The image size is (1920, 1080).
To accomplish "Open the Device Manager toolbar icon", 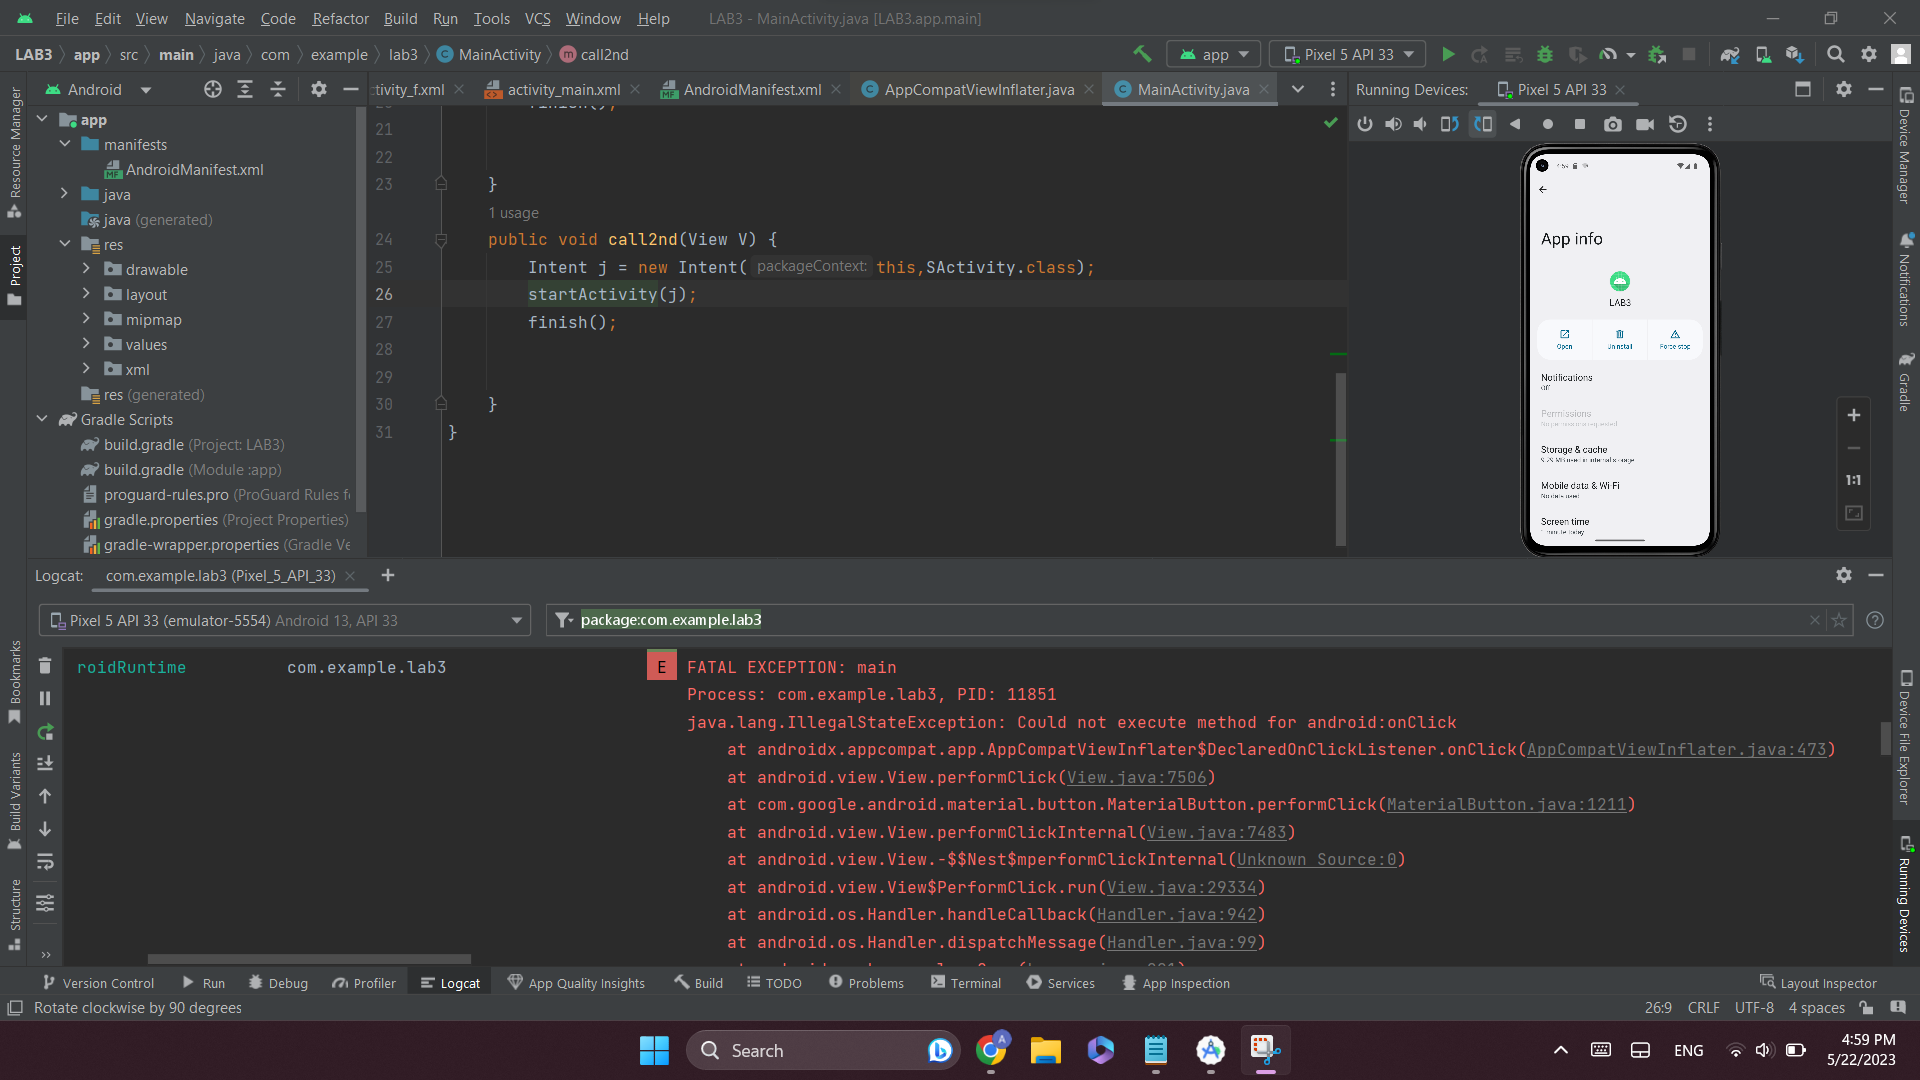I will [x=1763, y=54].
